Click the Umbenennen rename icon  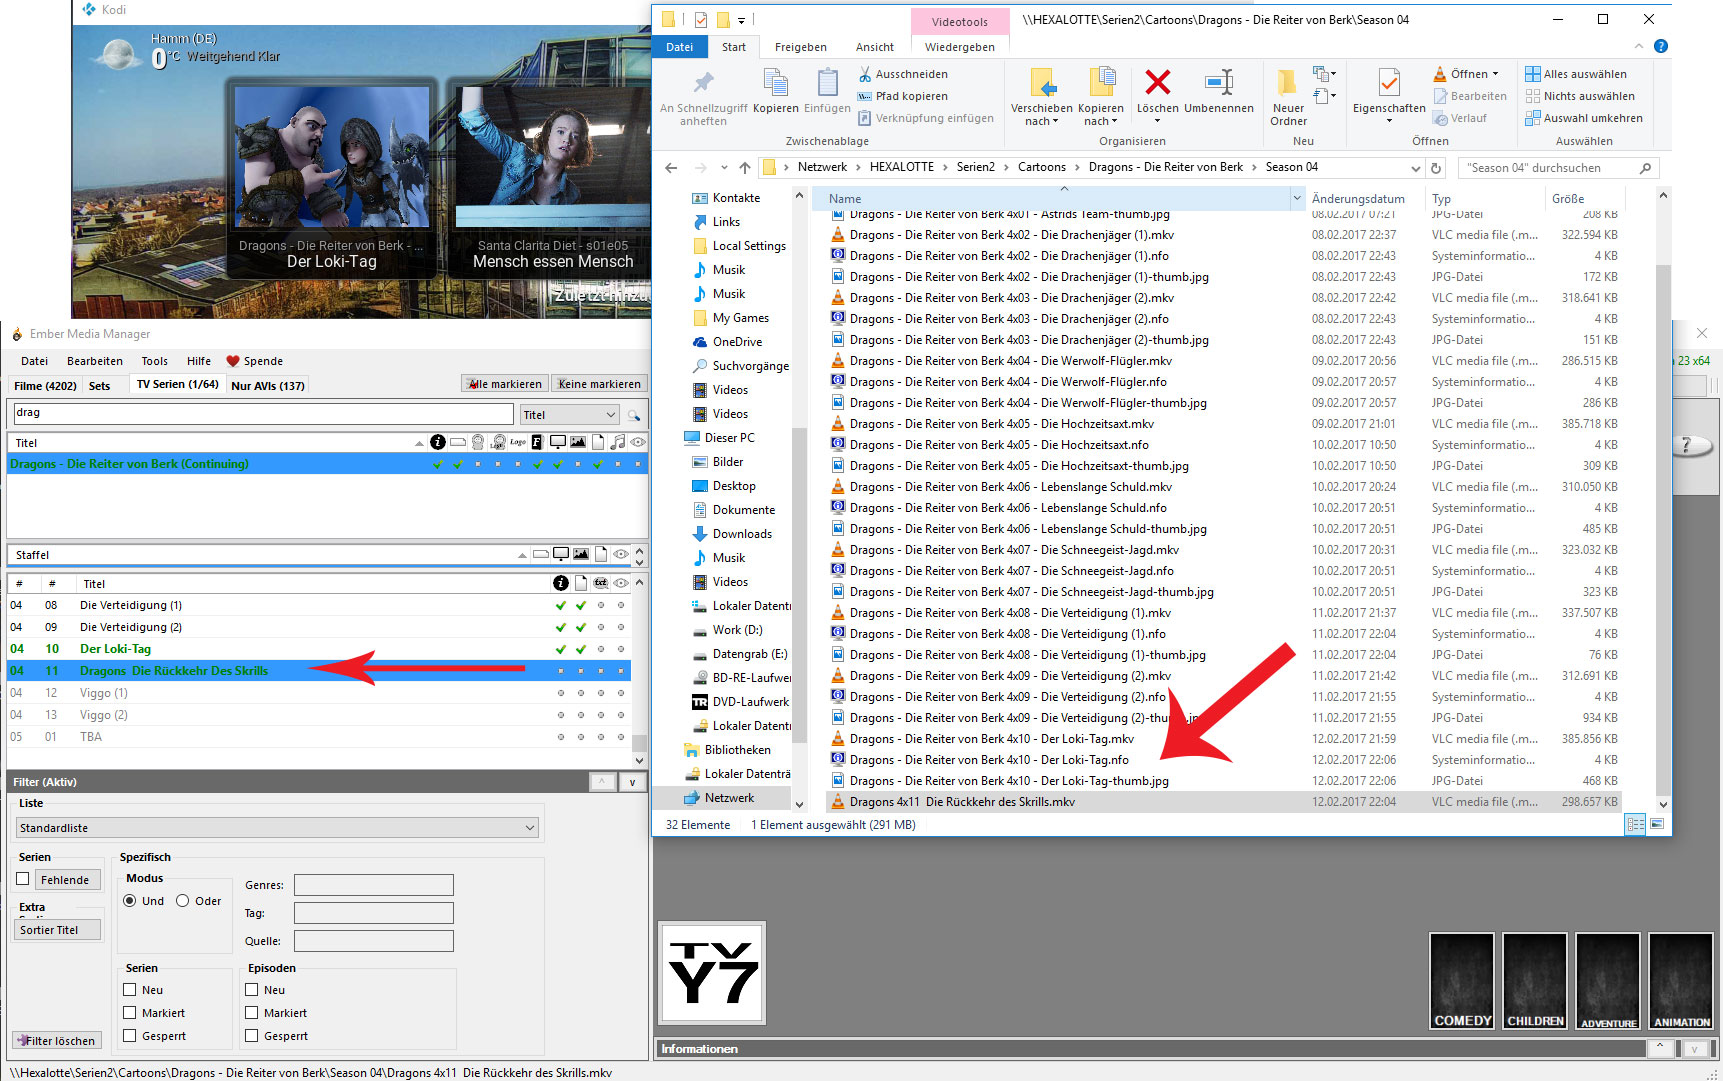(1219, 82)
